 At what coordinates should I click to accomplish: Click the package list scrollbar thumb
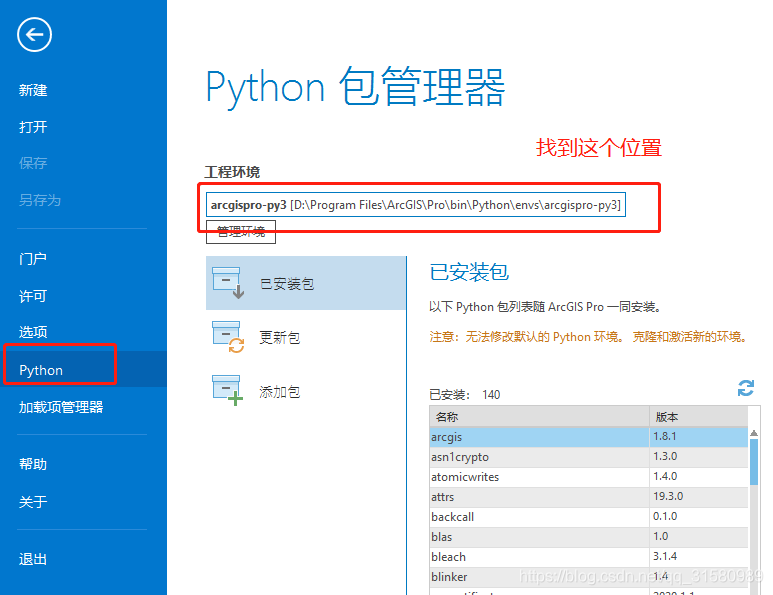point(754,462)
